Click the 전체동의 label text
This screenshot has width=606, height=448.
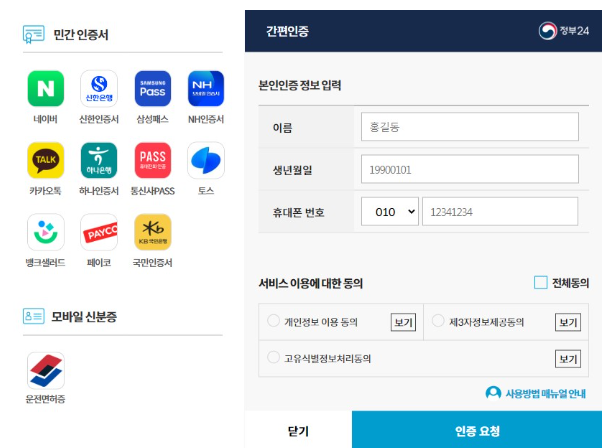pos(570,283)
